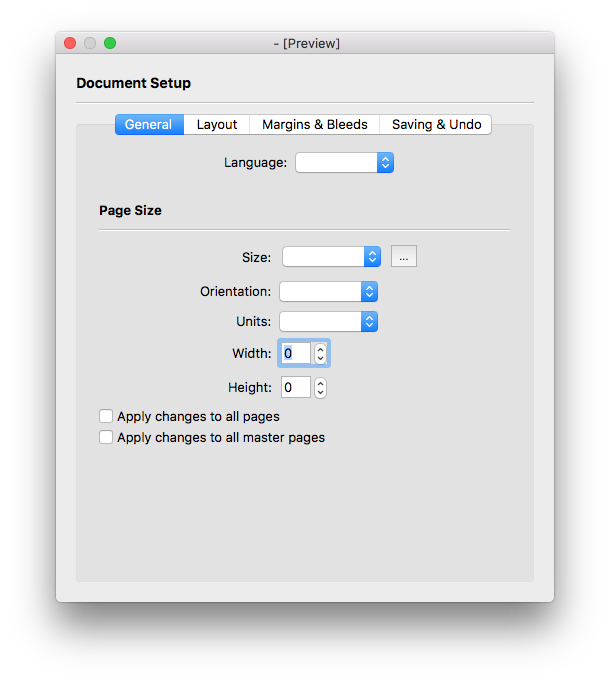
Task: Expand the Units dropdown
Action: (328, 322)
